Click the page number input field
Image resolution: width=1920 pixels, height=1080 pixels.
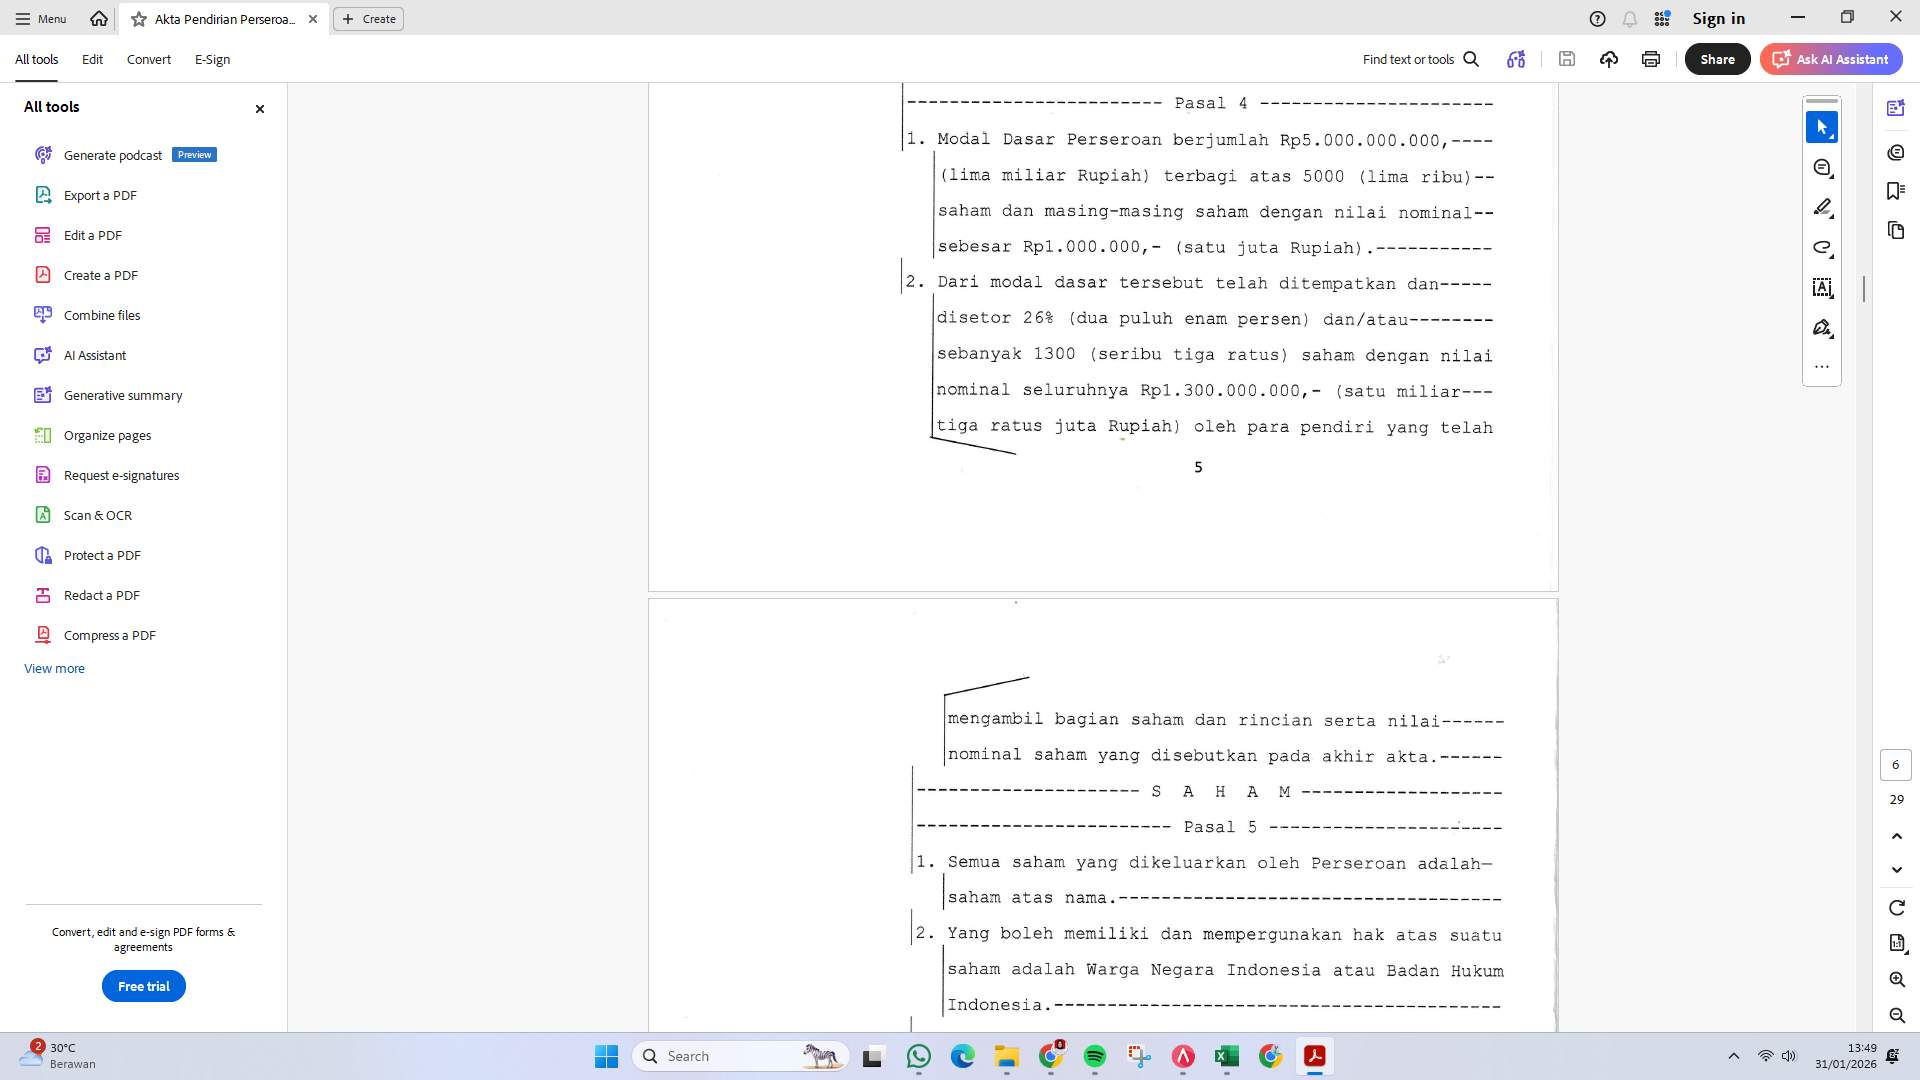pyautogui.click(x=1896, y=765)
